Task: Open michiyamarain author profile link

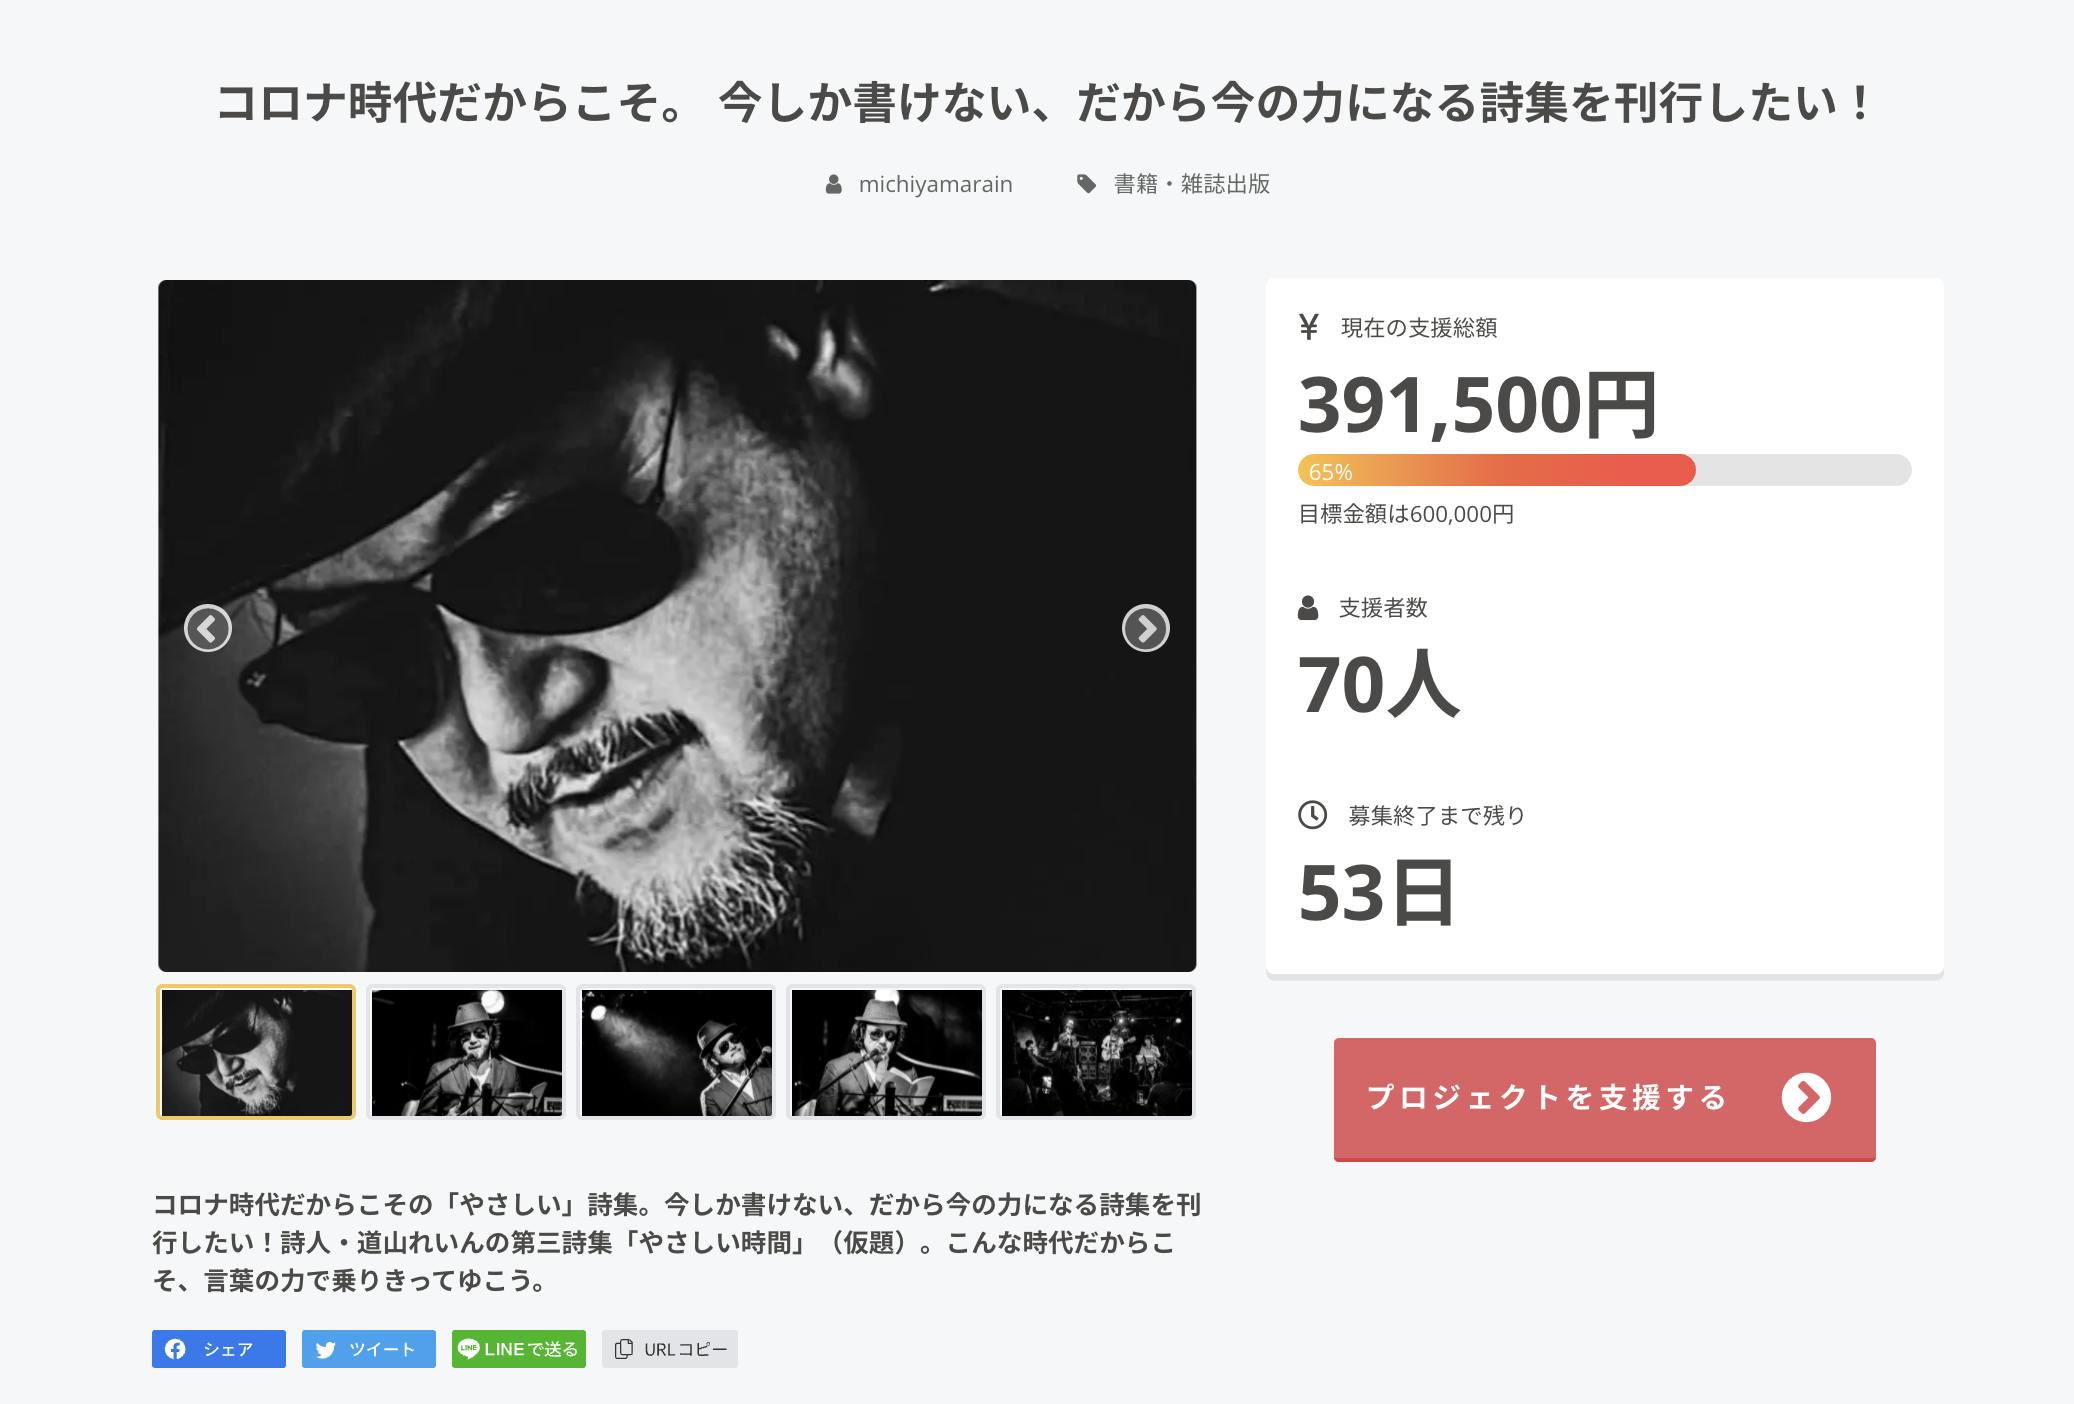Action: coord(935,184)
